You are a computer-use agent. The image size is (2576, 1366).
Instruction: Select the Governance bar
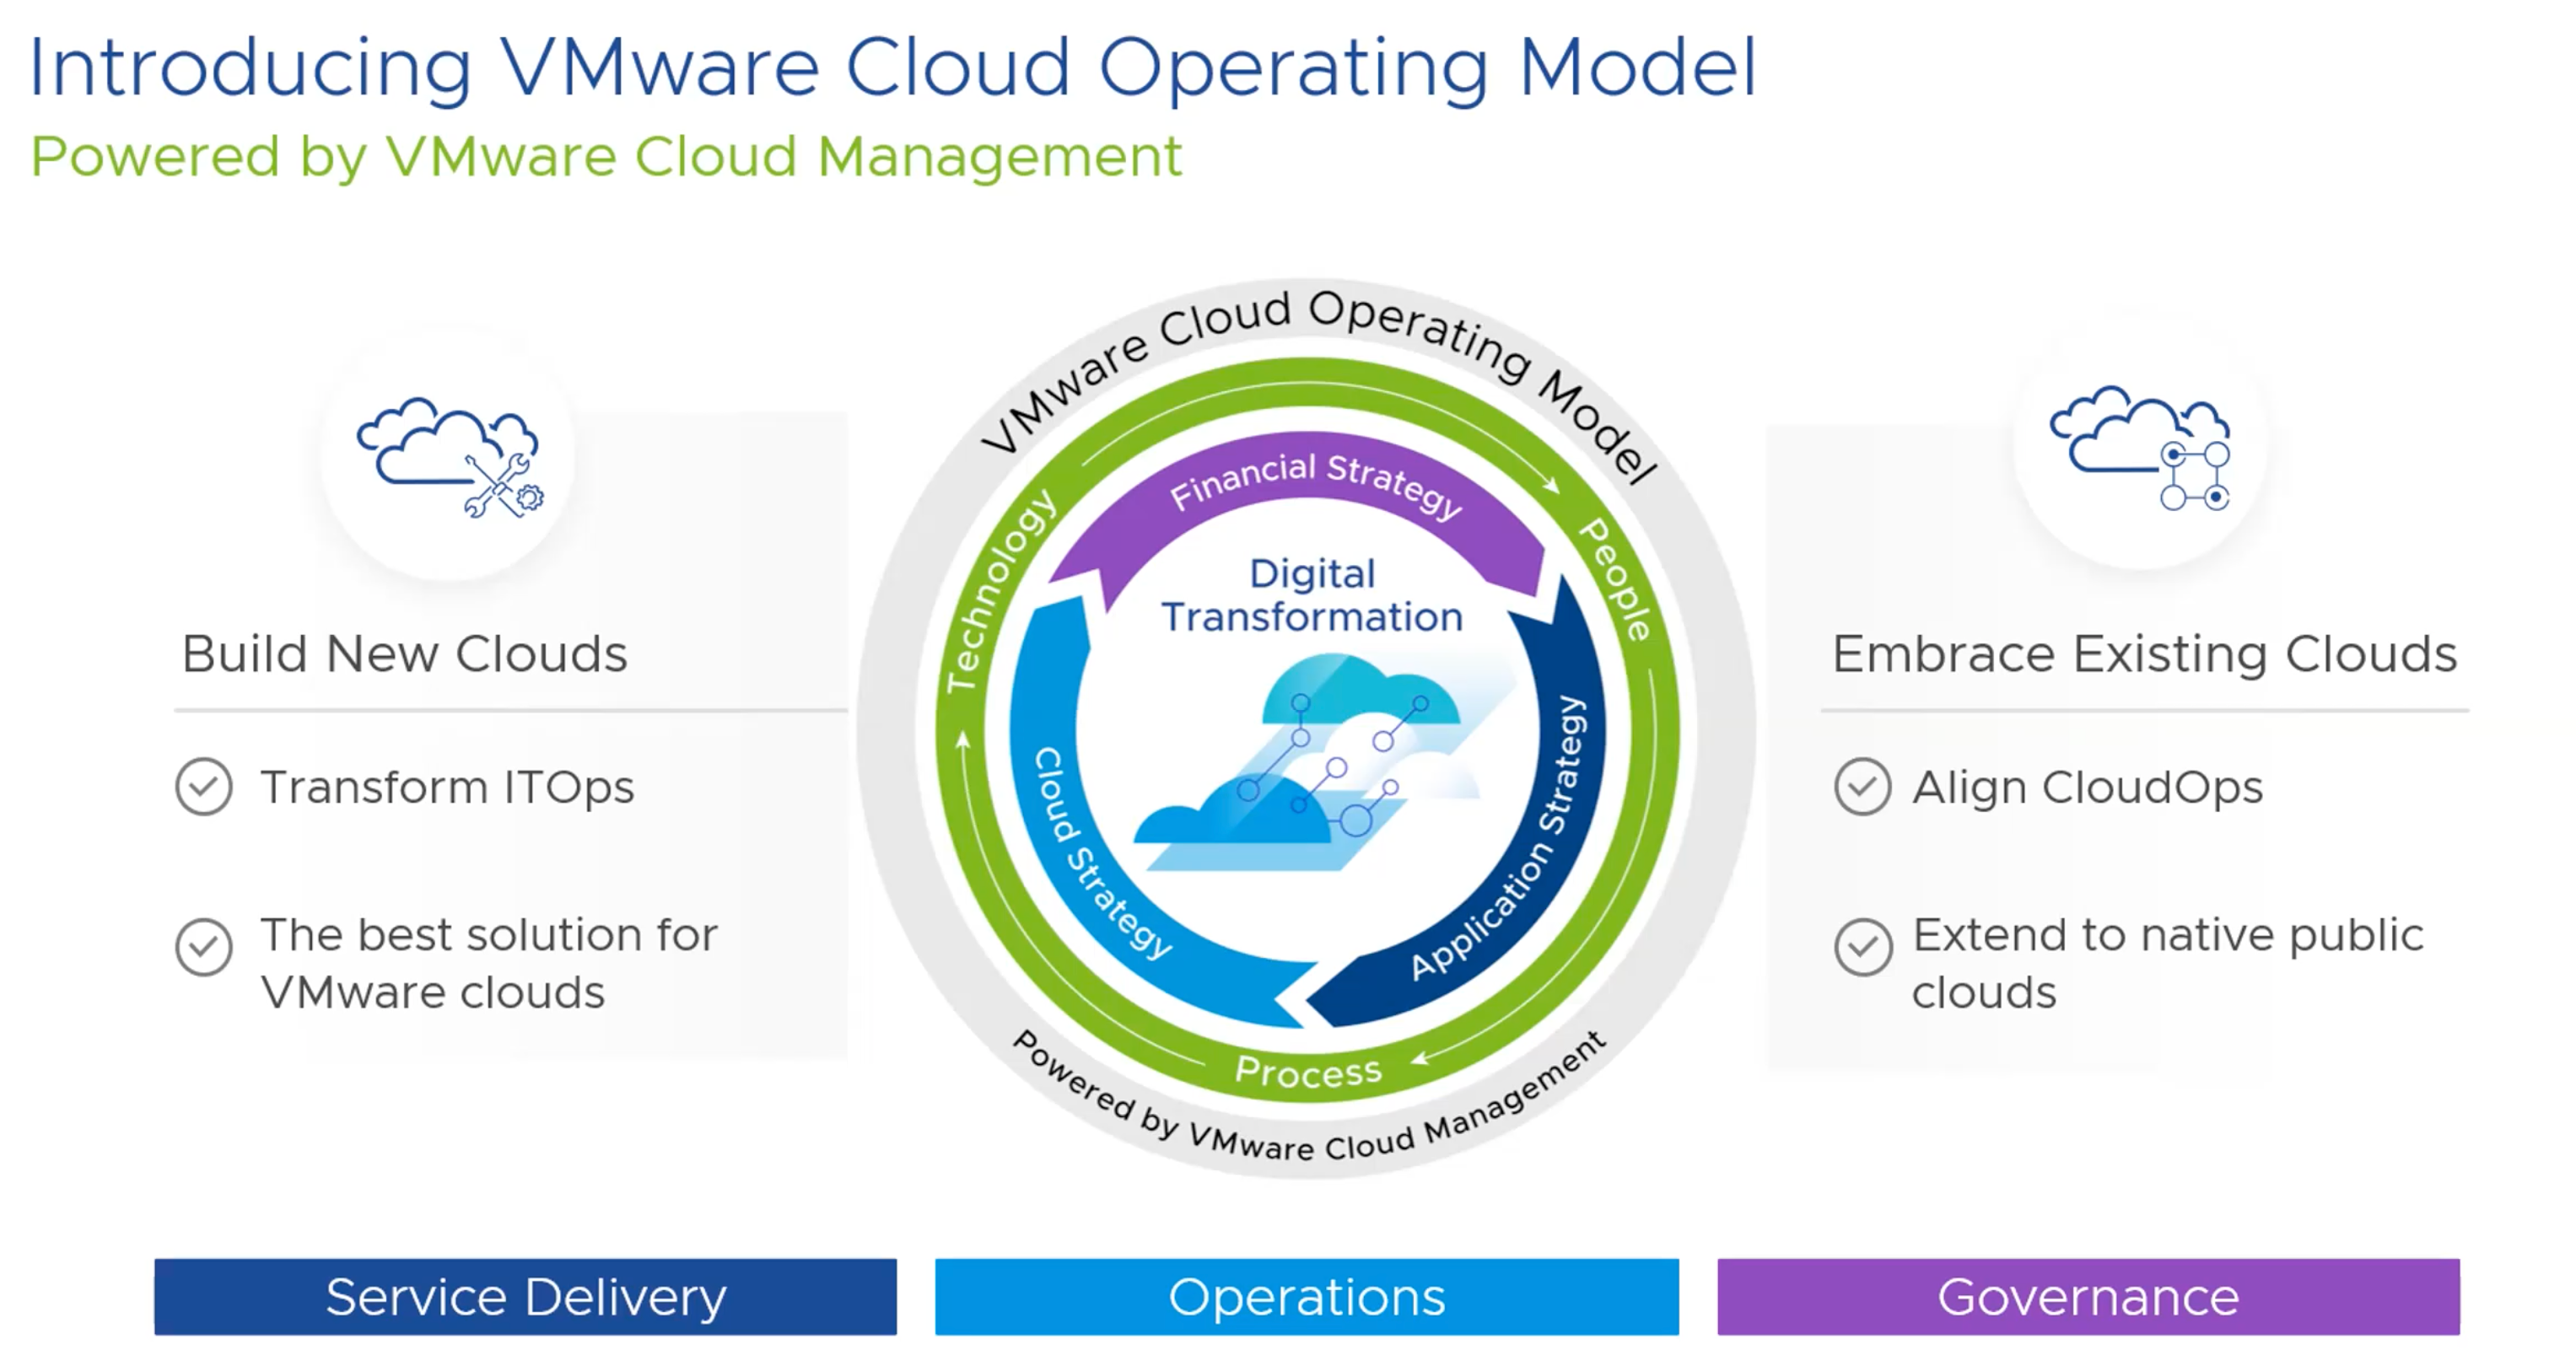2088,1297
